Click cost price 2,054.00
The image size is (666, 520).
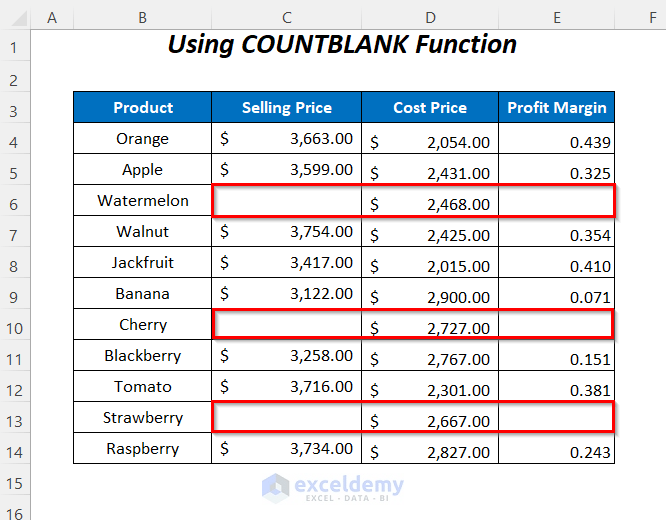[x=430, y=138]
